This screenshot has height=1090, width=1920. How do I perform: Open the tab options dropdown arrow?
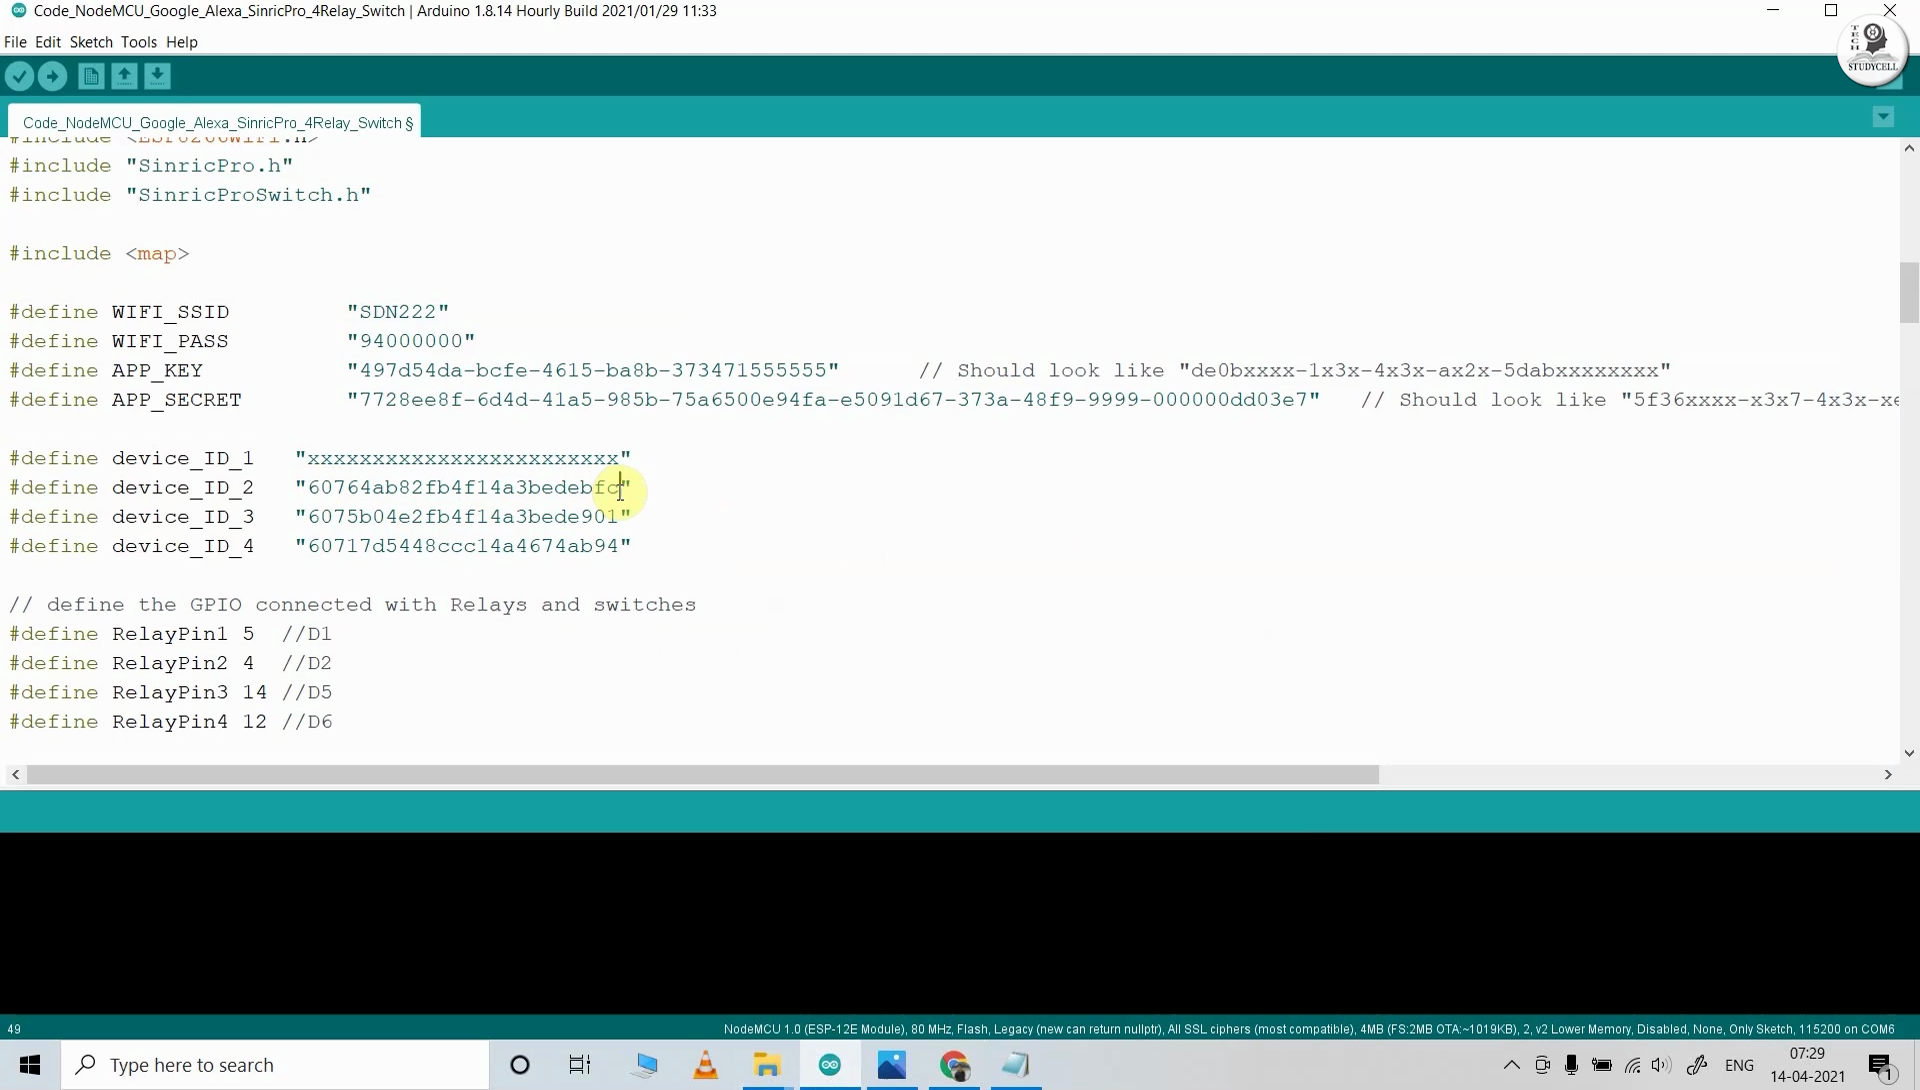pos(1883,117)
